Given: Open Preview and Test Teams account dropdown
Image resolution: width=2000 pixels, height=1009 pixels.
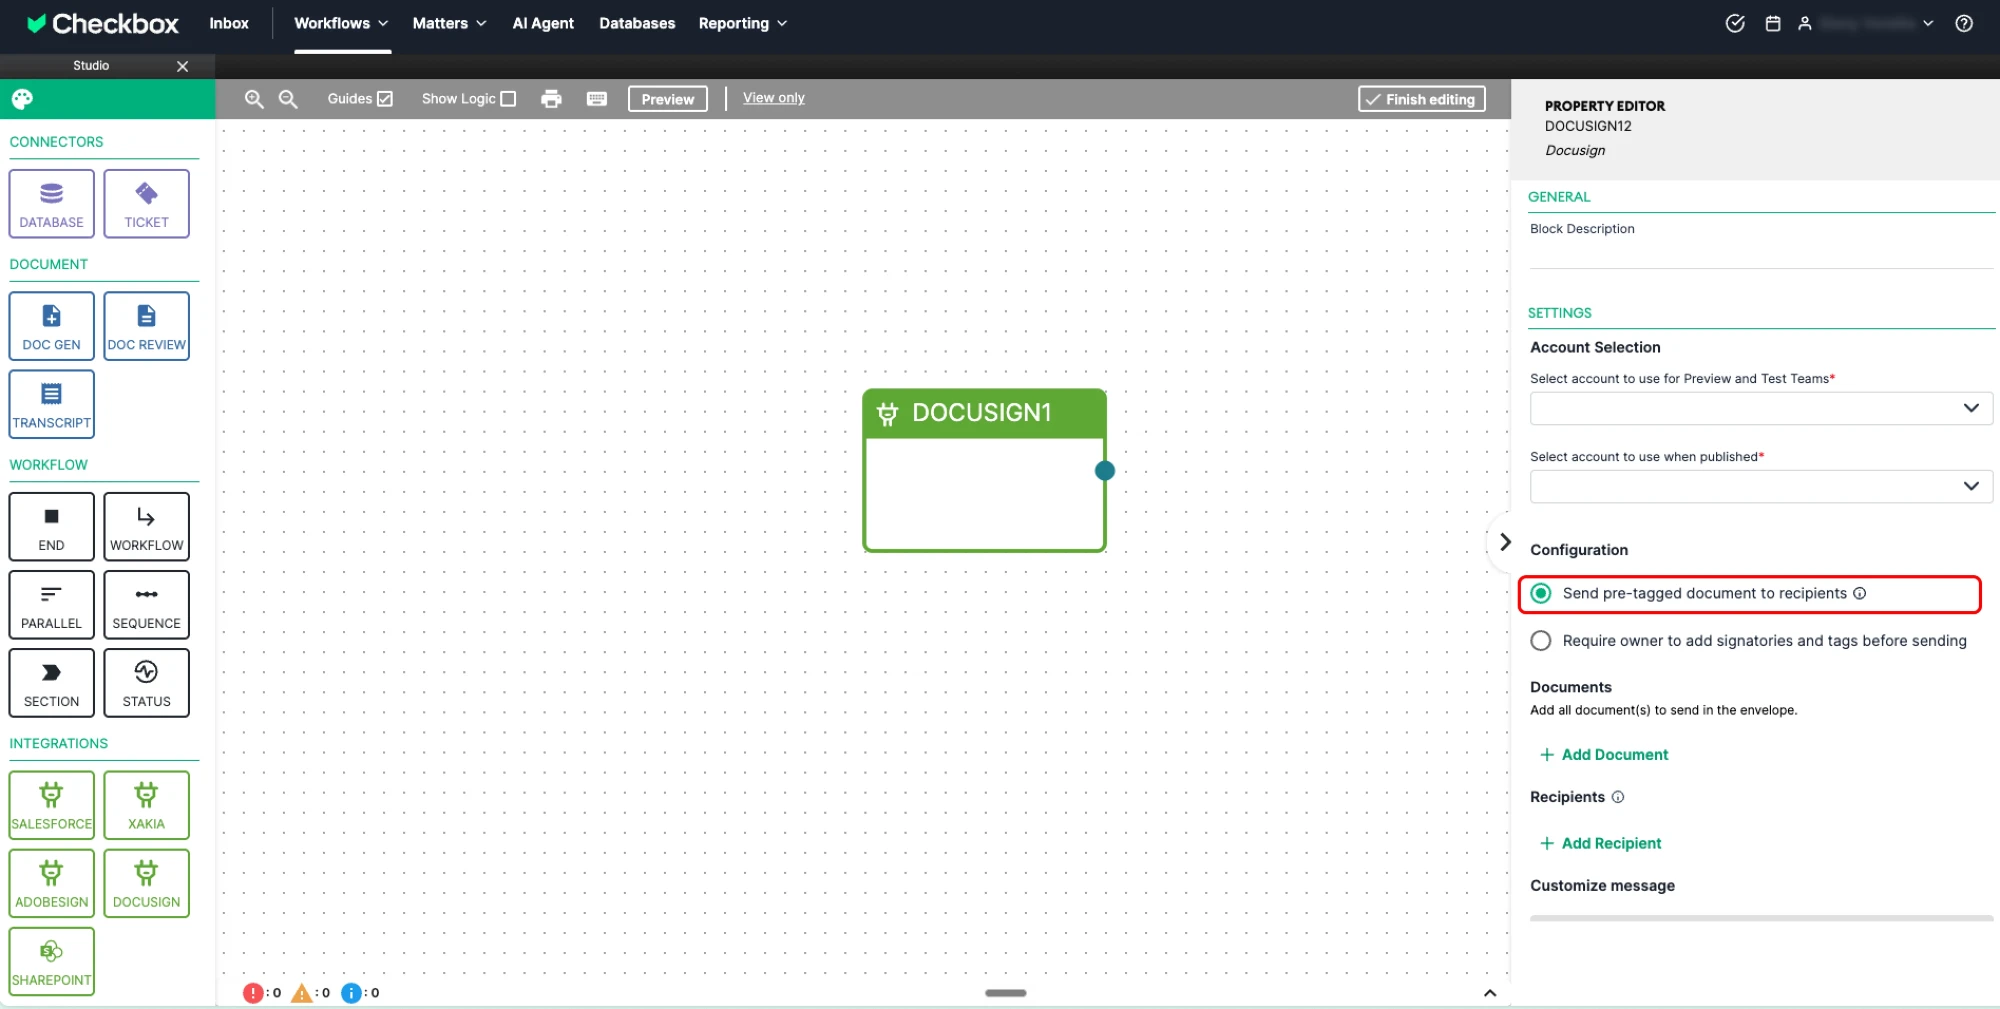Looking at the screenshot, I should (x=1761, y=408).
